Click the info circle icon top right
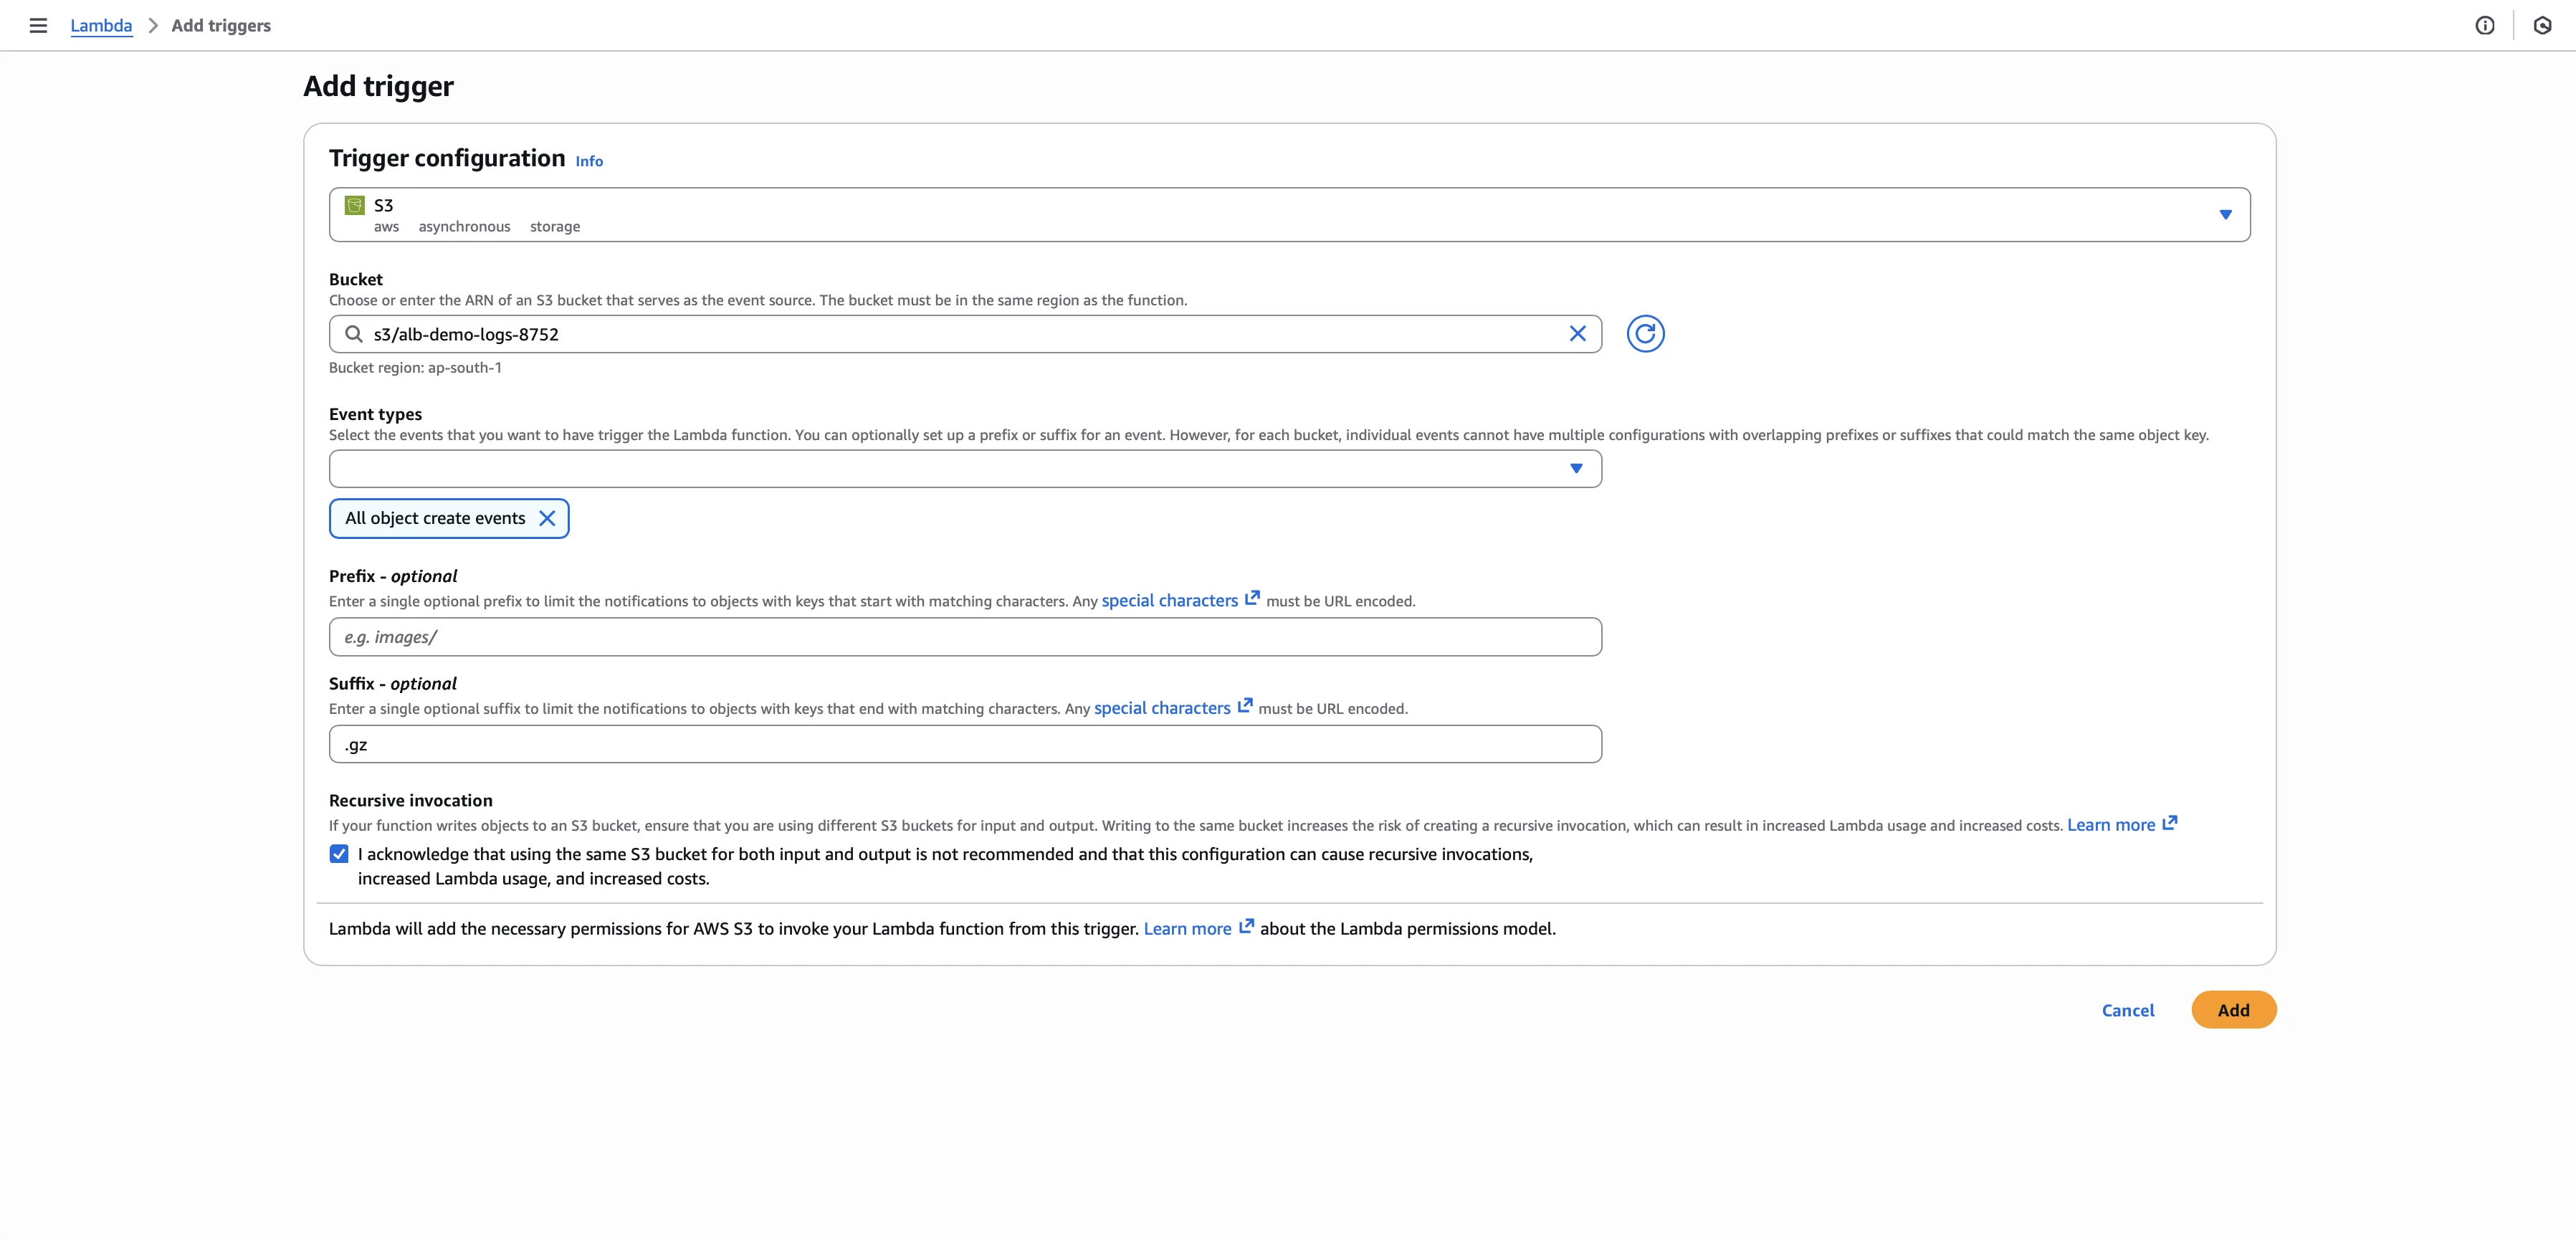Image resolution: width=2576 pixels, height=1240 pixels. tap(2484, 26)
